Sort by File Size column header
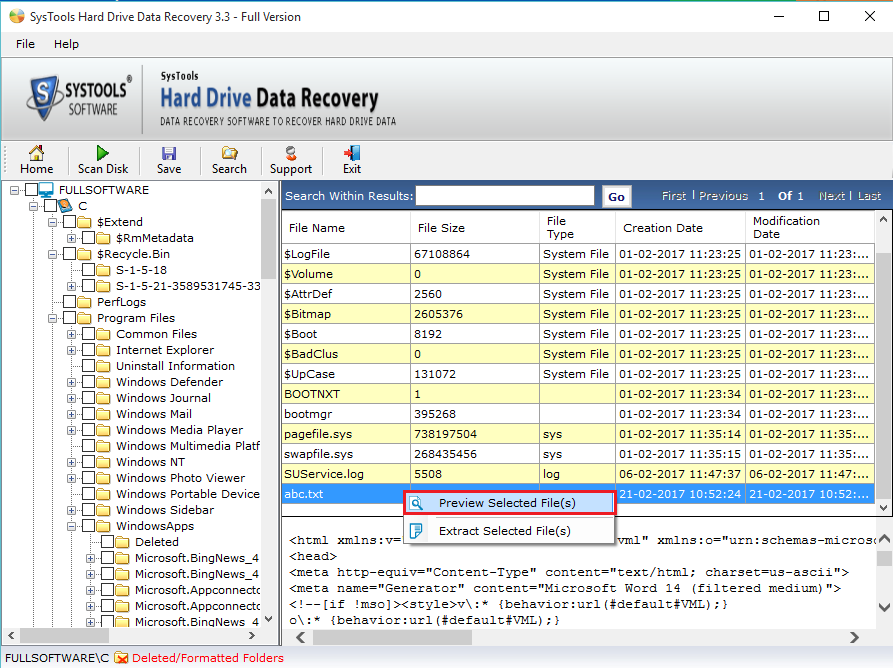 pos(475,228)
